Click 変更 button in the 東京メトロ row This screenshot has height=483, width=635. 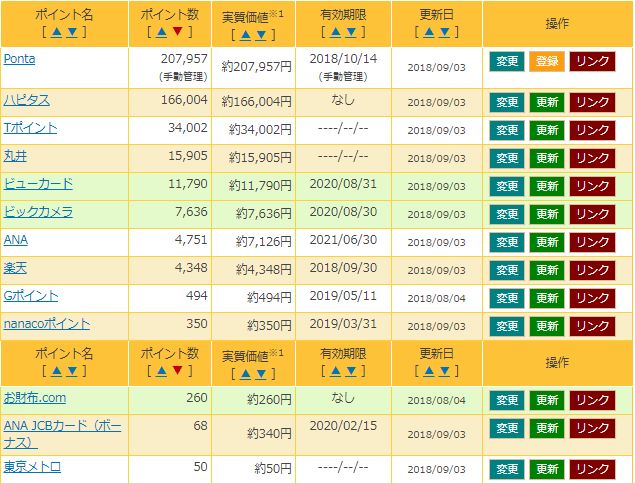pos(507,469)
